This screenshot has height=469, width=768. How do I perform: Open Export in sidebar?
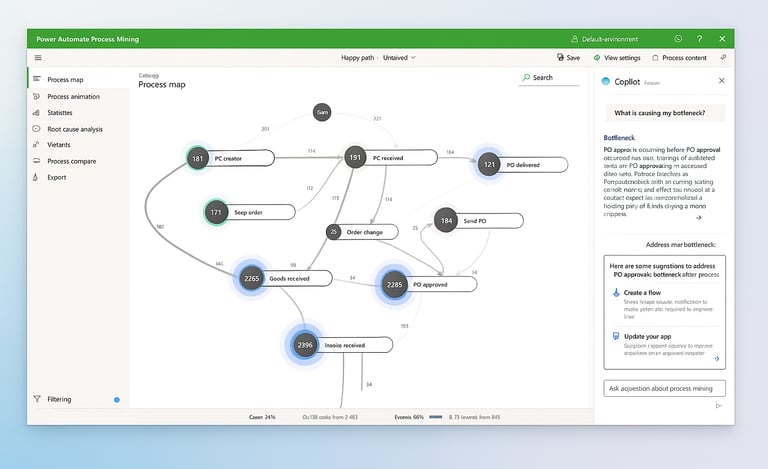(x=57, y=177)
